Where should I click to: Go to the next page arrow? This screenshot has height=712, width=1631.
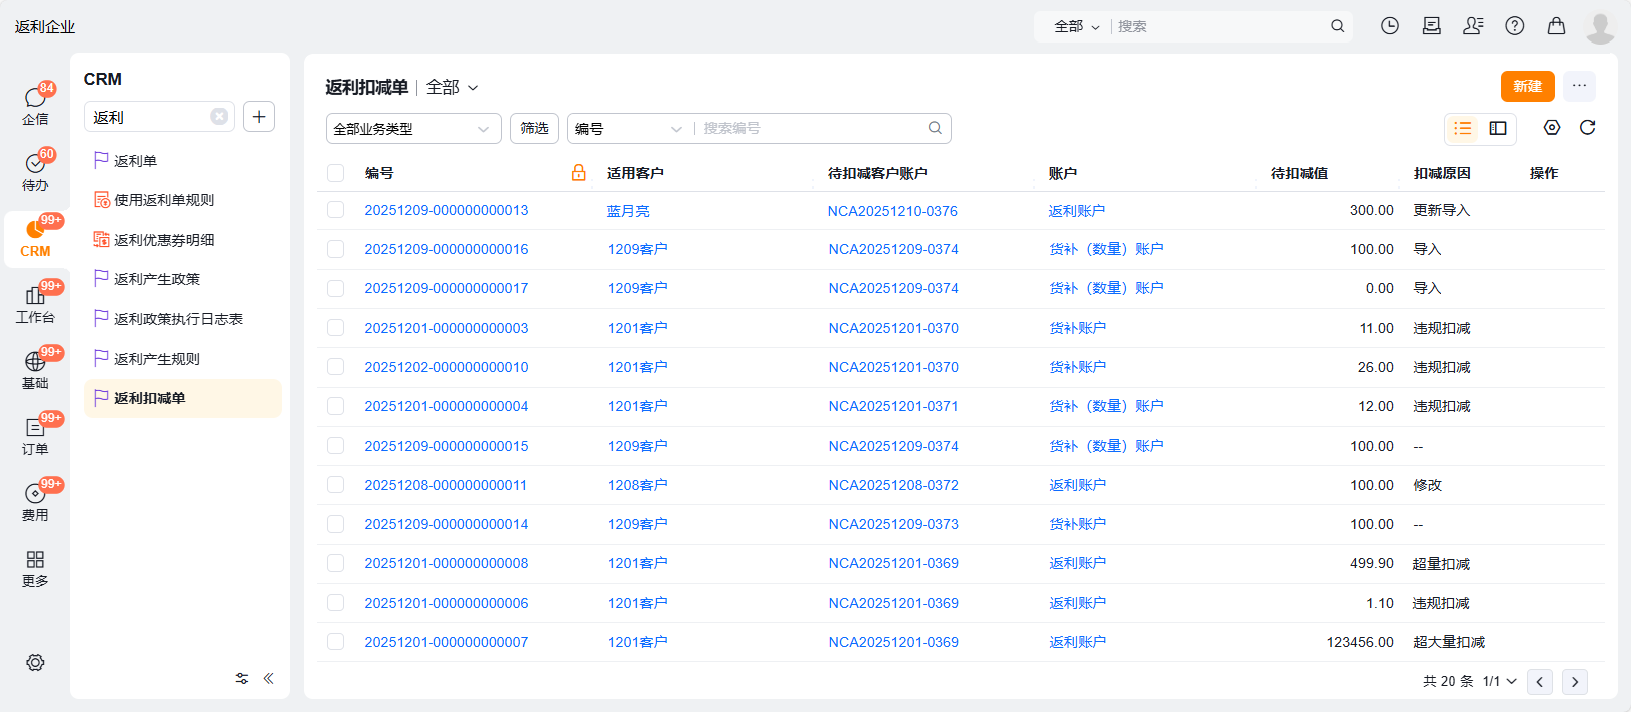[1575, 682]
